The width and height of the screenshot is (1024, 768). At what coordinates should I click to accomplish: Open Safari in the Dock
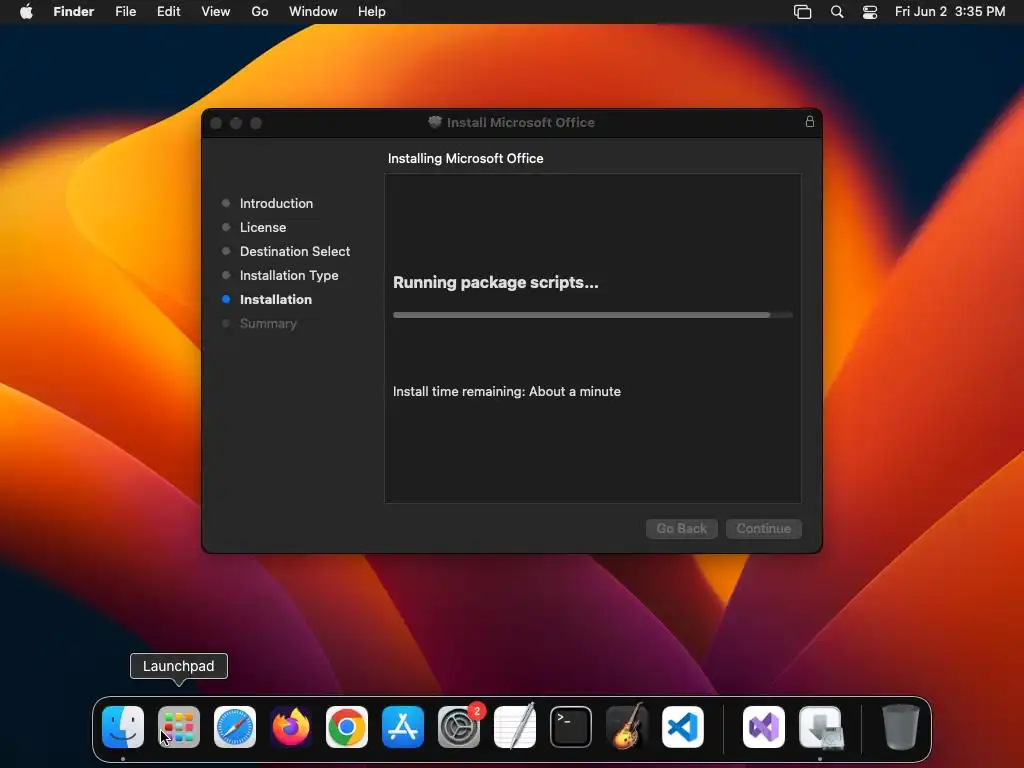[x=235, y=726]
